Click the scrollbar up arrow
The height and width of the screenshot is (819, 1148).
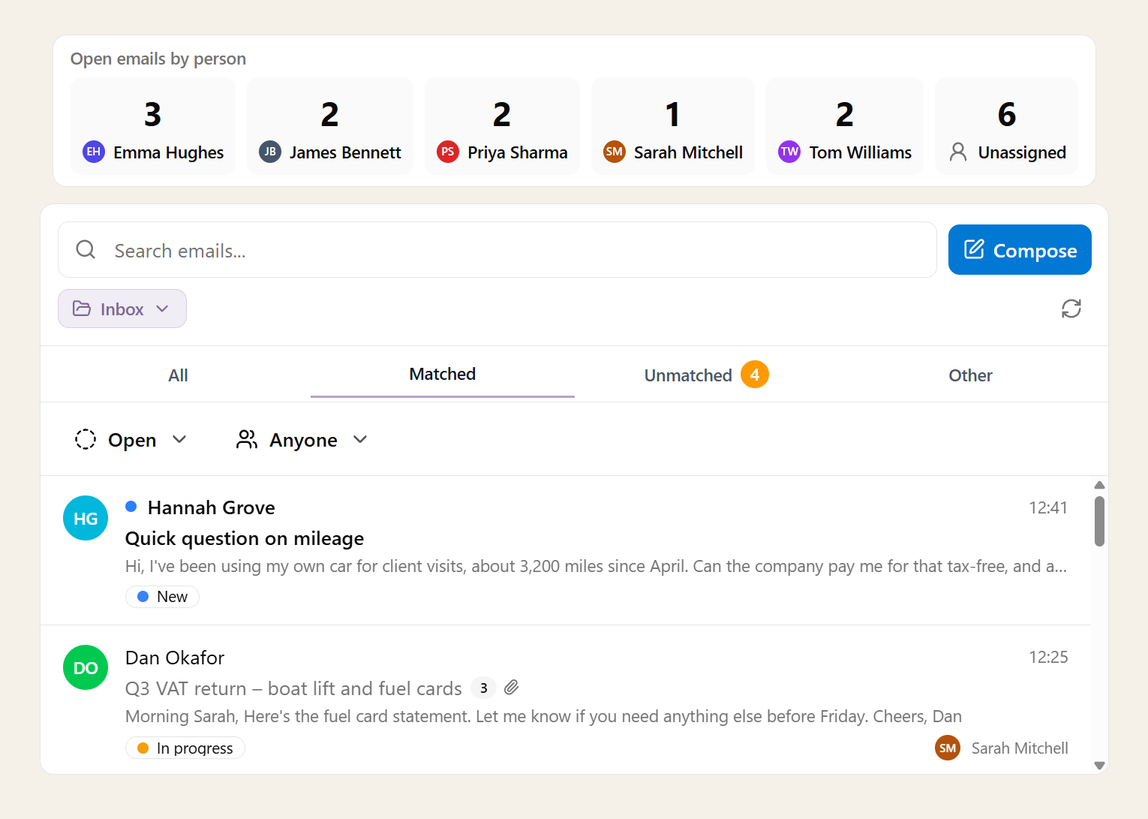click(x=1099, y=485)
